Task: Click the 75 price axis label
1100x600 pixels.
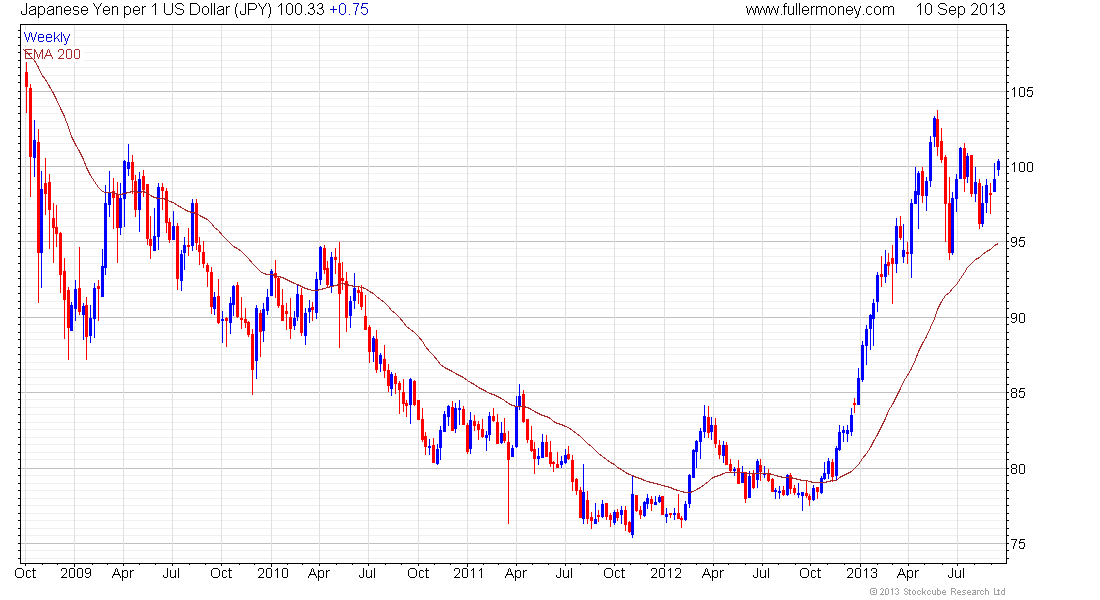Action: 1018,544
